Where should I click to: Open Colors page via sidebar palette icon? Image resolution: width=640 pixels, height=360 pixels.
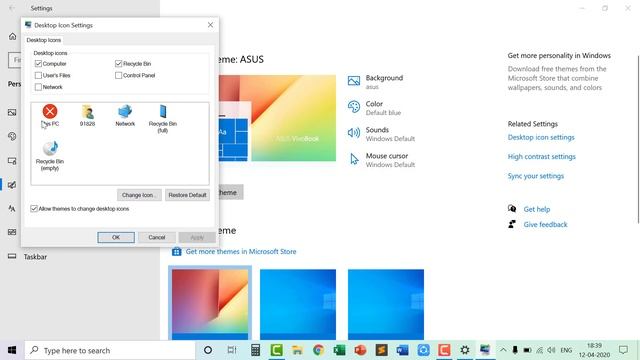pos(12,136)
